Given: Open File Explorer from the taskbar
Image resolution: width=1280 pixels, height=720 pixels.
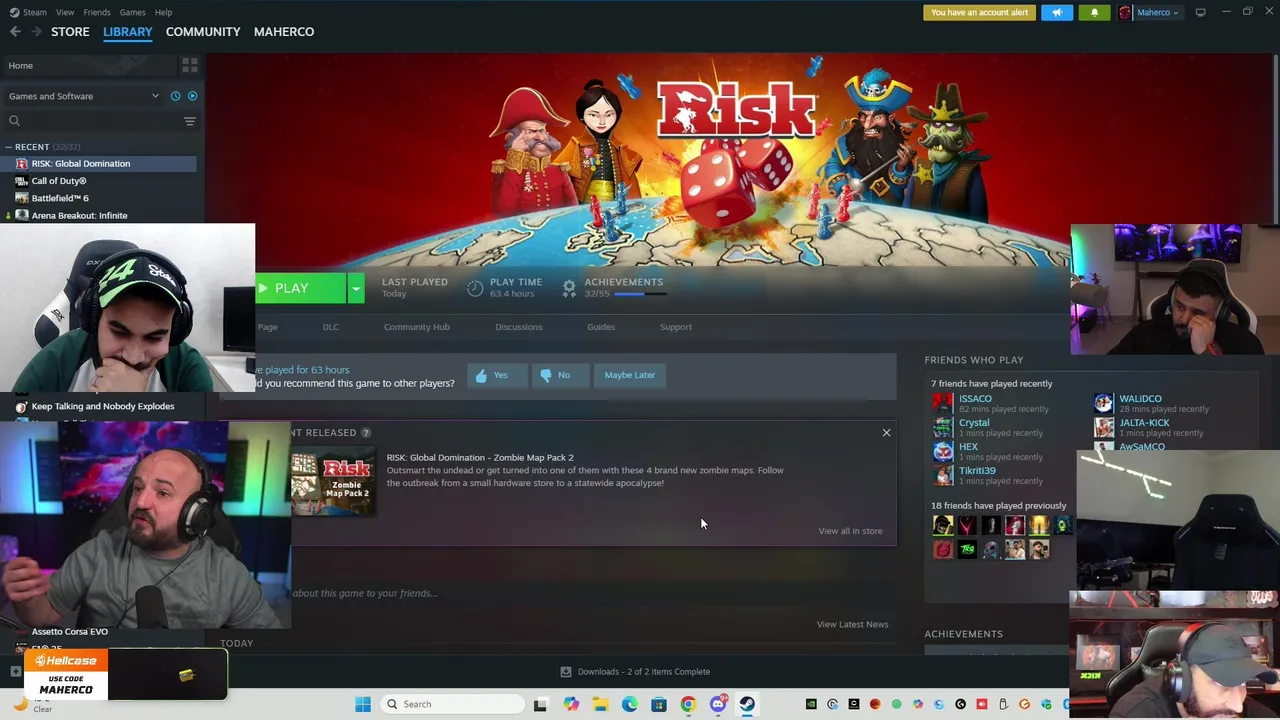Looking at the screenshot, I should [x=600, y=704].
